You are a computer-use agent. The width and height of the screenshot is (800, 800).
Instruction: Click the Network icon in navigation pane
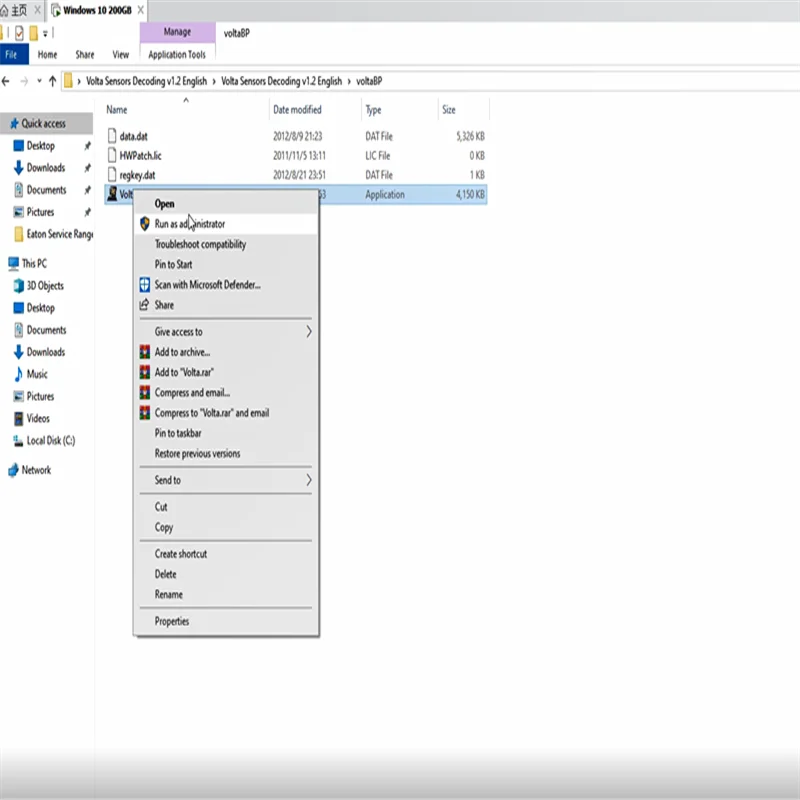pyautogui.click(x=13, y=470)
